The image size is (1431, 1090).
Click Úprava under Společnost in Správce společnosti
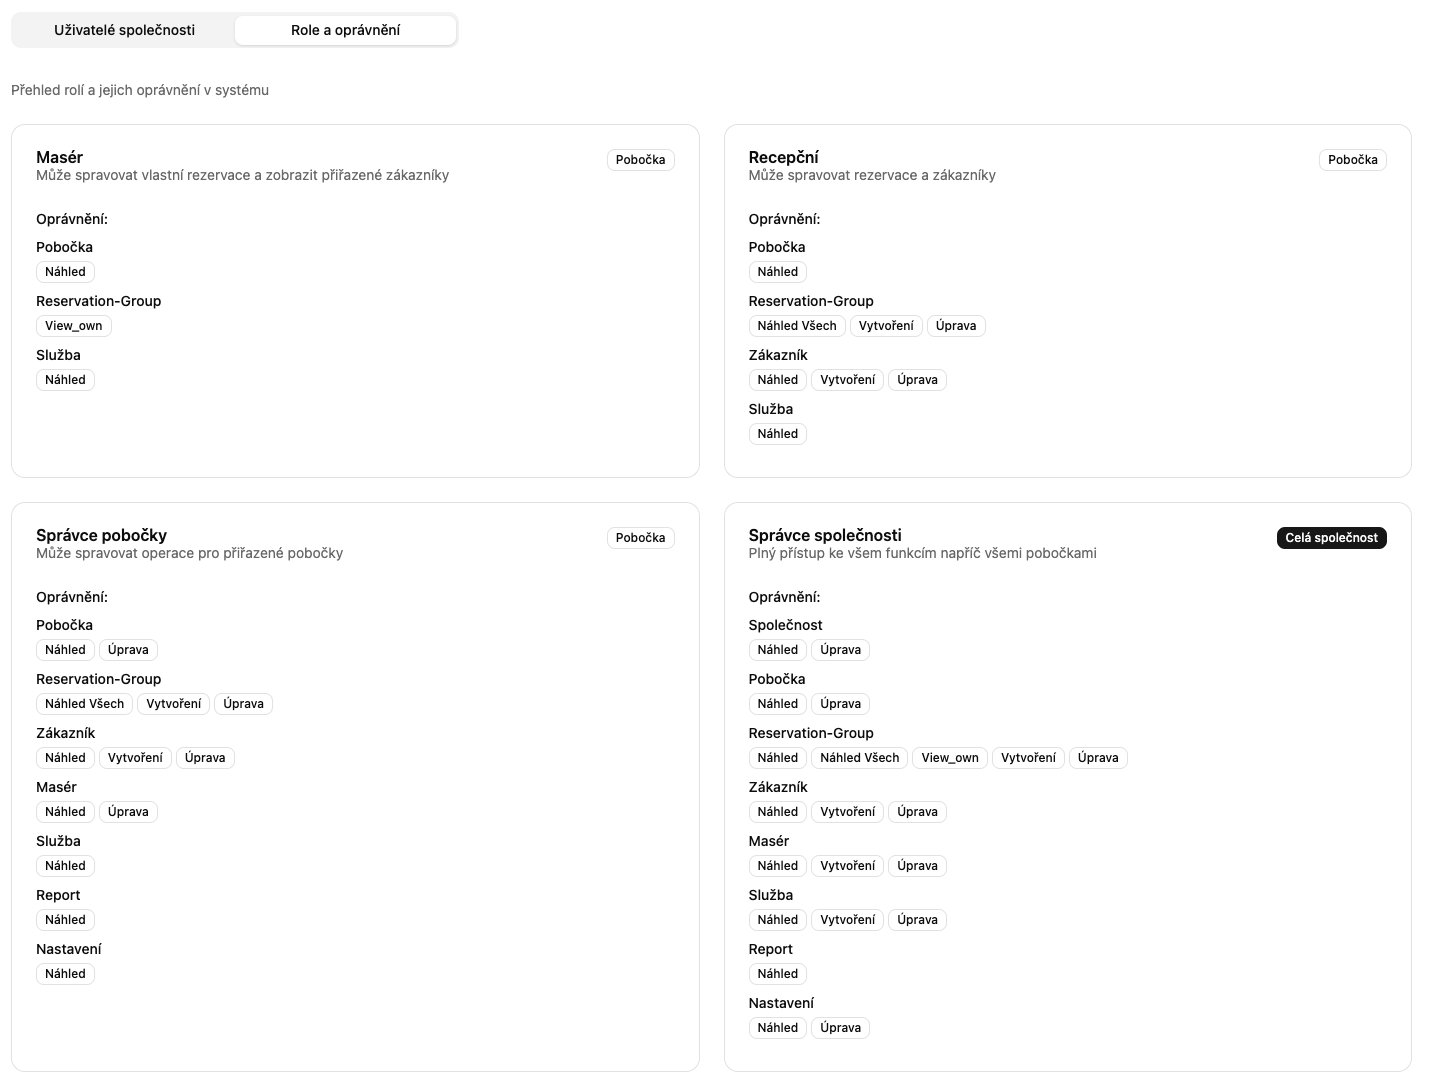(x=840, y=650)
